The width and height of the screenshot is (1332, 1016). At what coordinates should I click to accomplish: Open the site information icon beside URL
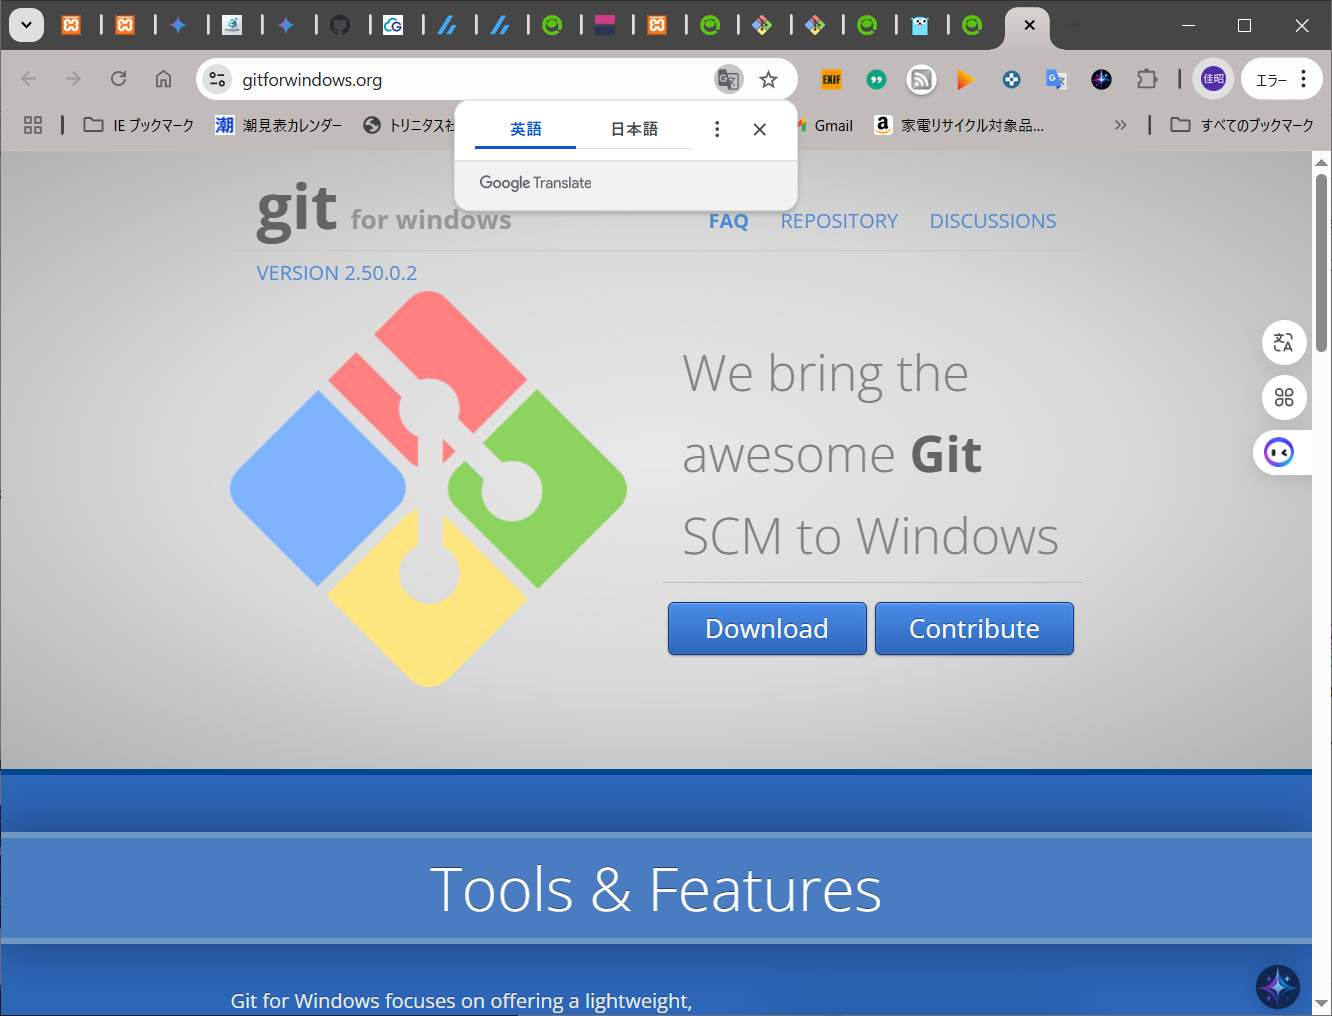click(x=217, y=79)
